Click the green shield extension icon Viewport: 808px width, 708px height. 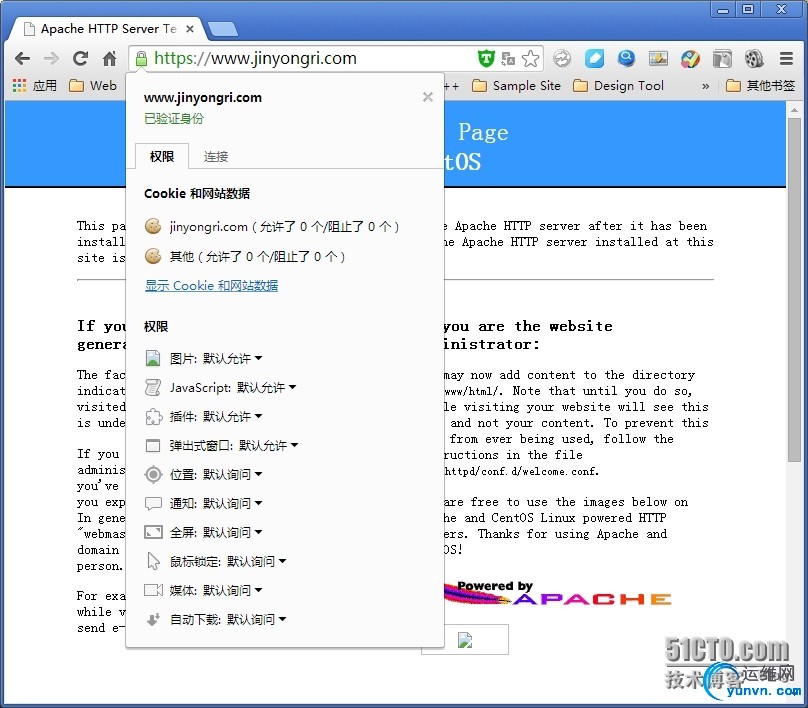pos(485,59)
